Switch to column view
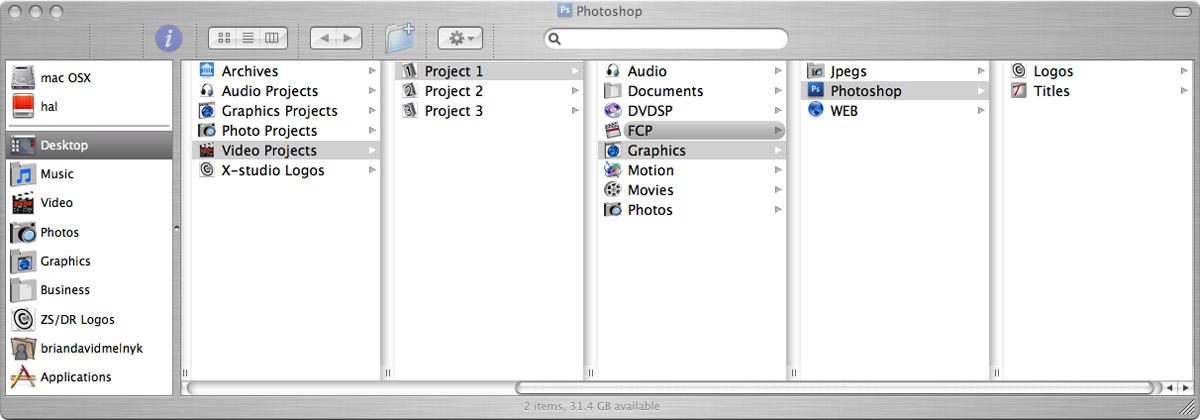 click(x=272, y=38)
